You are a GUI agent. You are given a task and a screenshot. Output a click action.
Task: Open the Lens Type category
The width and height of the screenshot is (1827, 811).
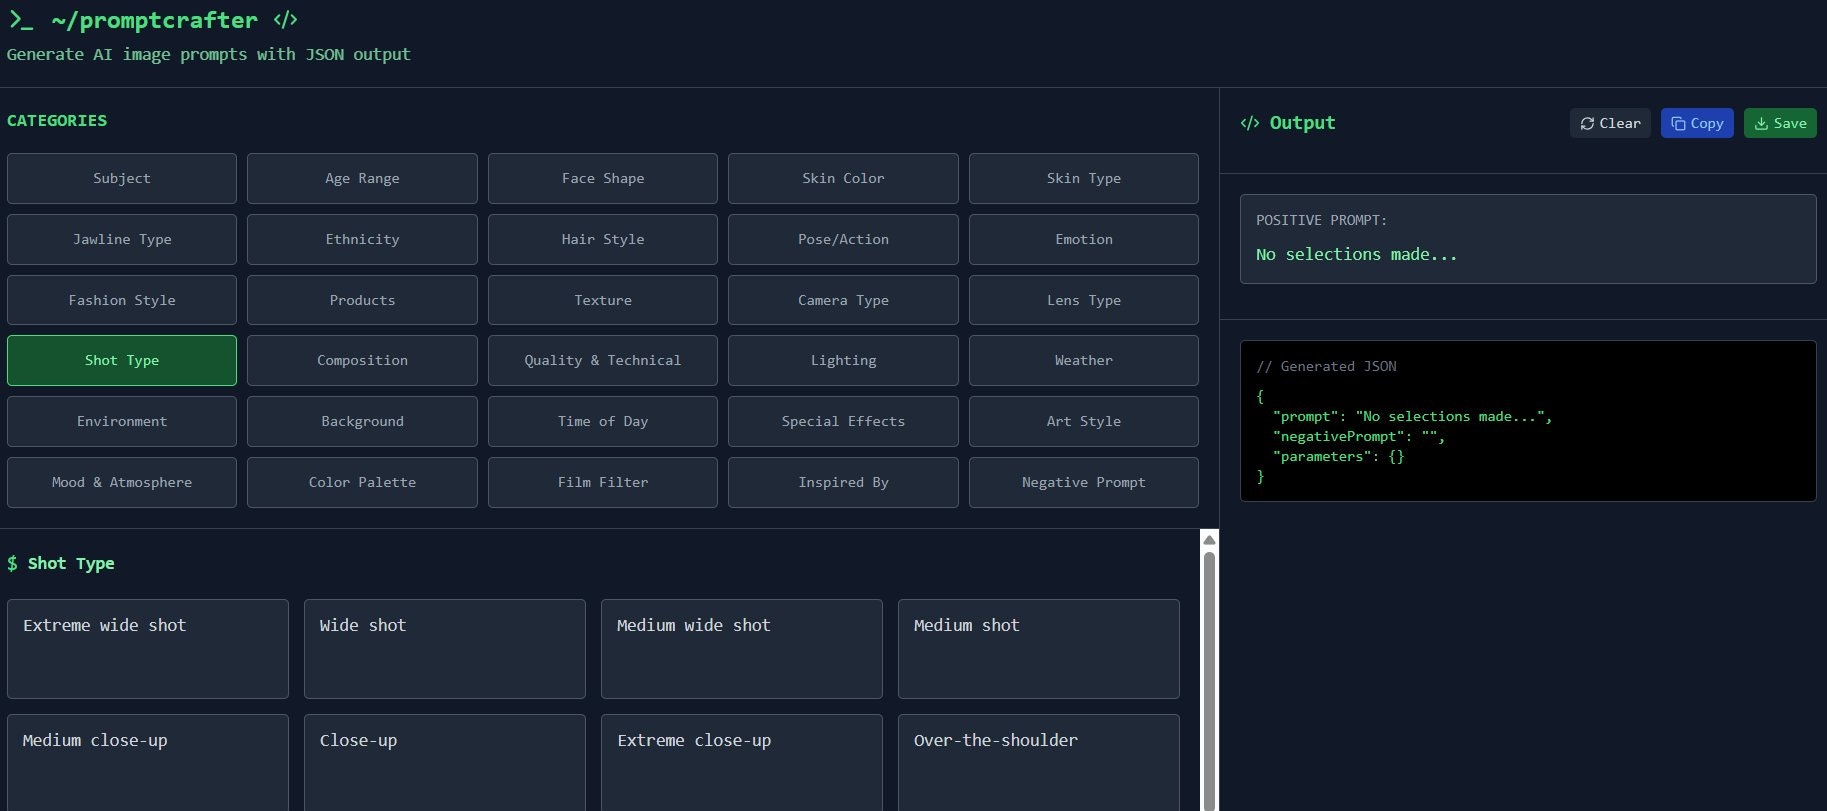[1084, 300]
